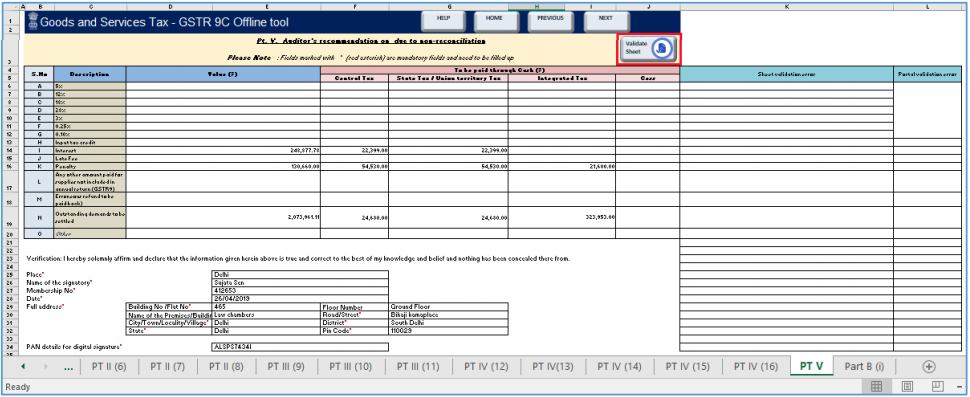The width and height of the screenshot is (970, 397).
Task: Open the PT II (6) sheet tab
Action: tap(109, 366)
